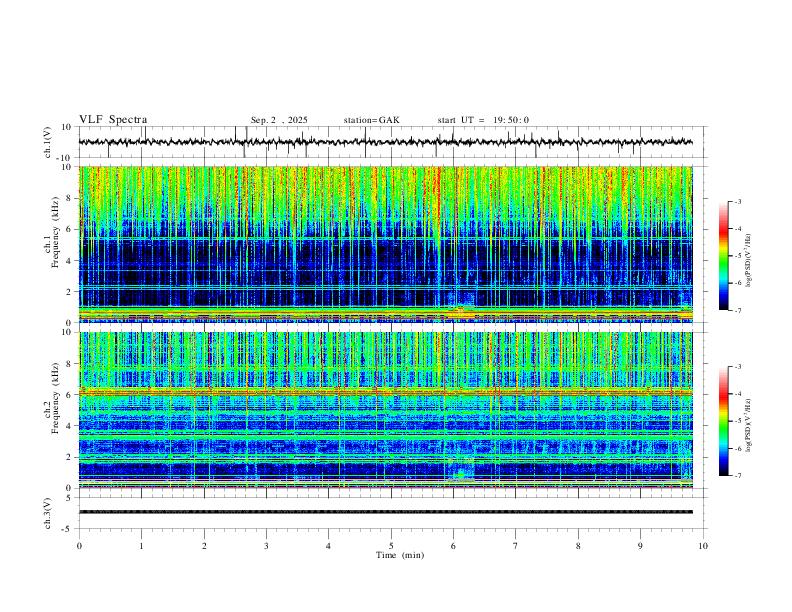Viewport: 792px width, 612px height.
Task: Click time axis tick label '7'
Action: tap(516, 546)
